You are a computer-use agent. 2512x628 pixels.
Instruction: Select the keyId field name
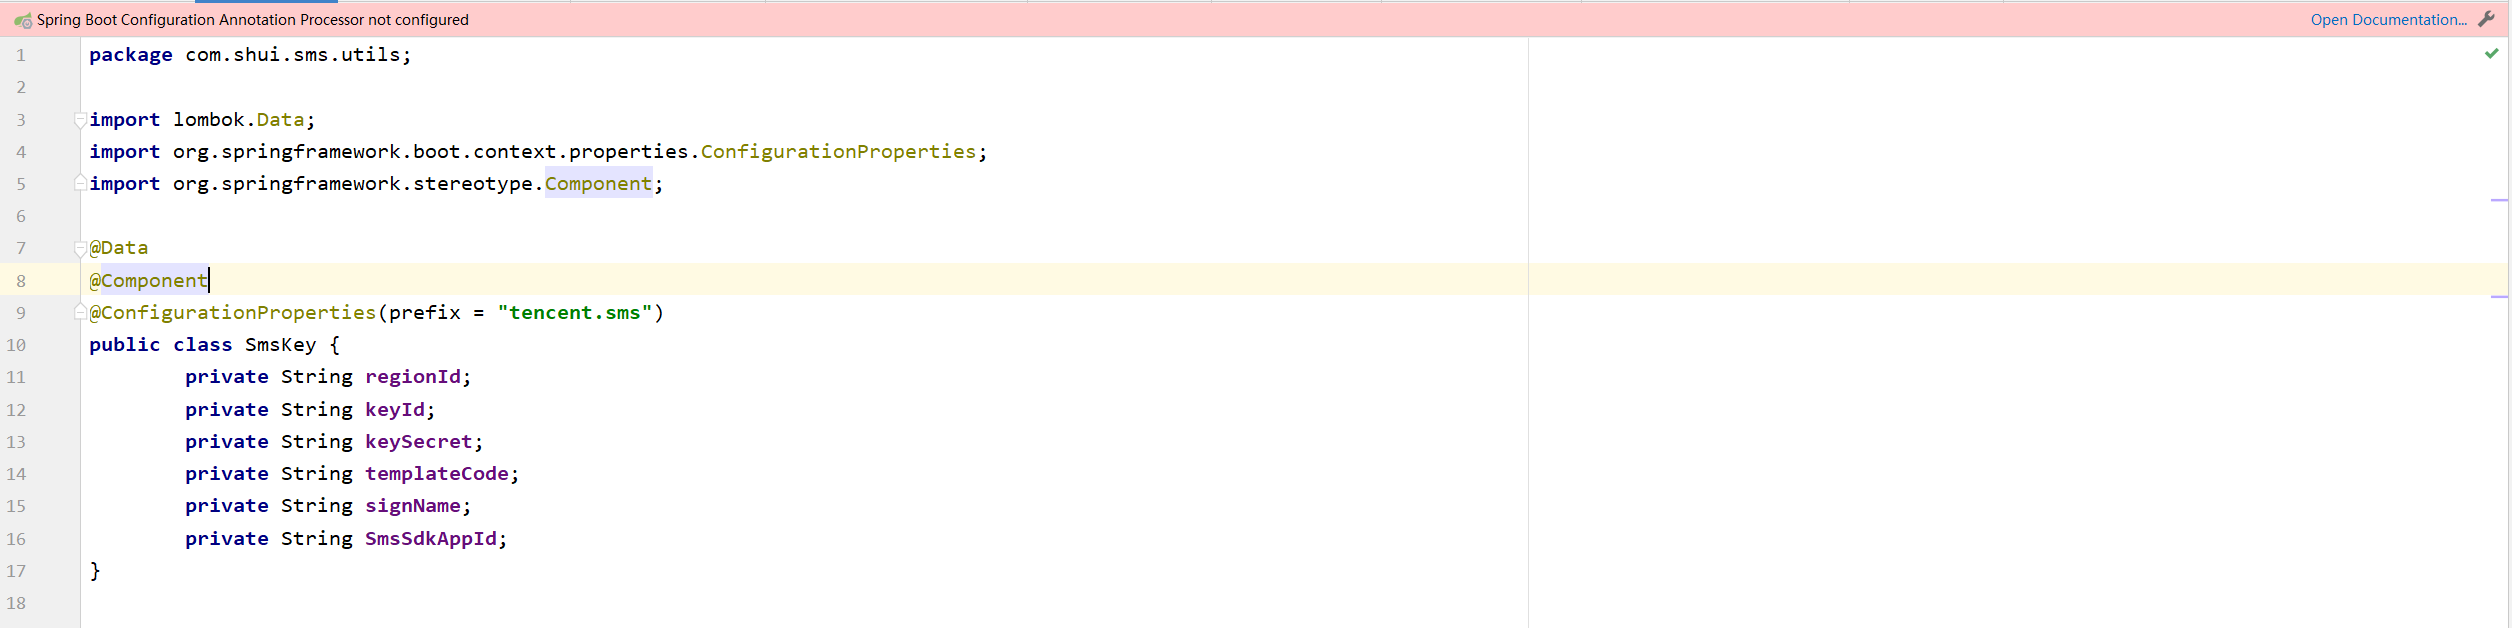point(395,410)
